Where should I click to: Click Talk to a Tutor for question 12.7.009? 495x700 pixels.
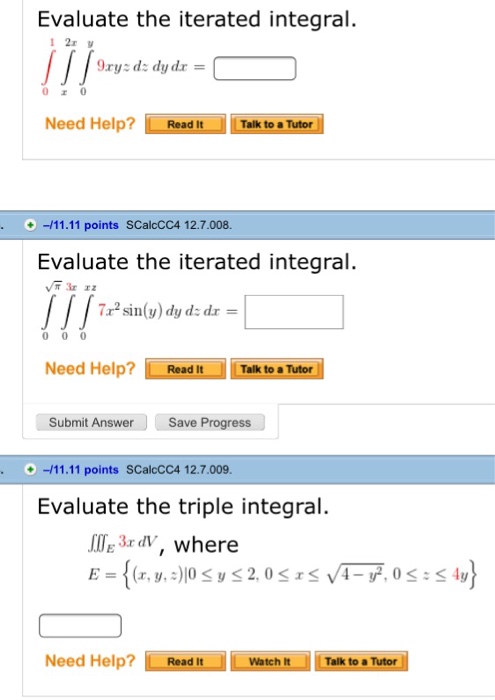click(x=361, y=661)
